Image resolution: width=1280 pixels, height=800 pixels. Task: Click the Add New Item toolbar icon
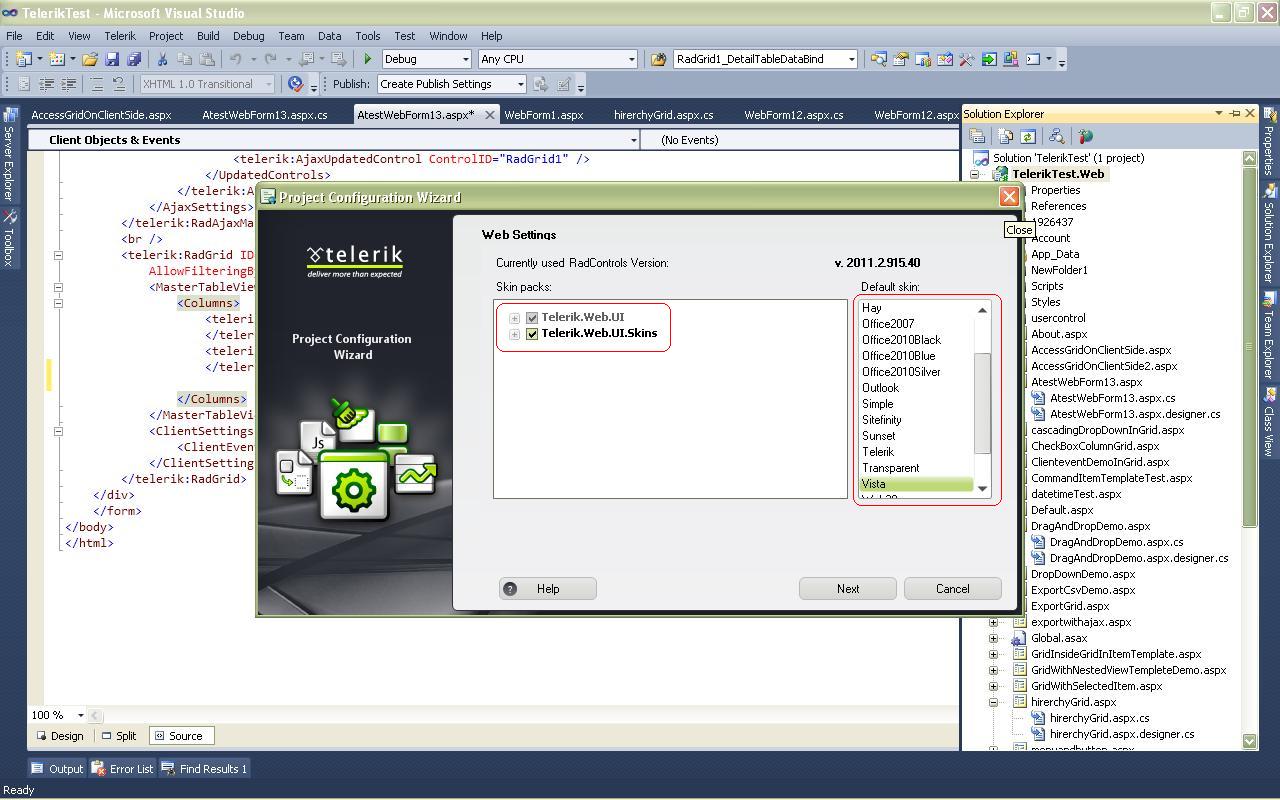(x=57, y=59)
